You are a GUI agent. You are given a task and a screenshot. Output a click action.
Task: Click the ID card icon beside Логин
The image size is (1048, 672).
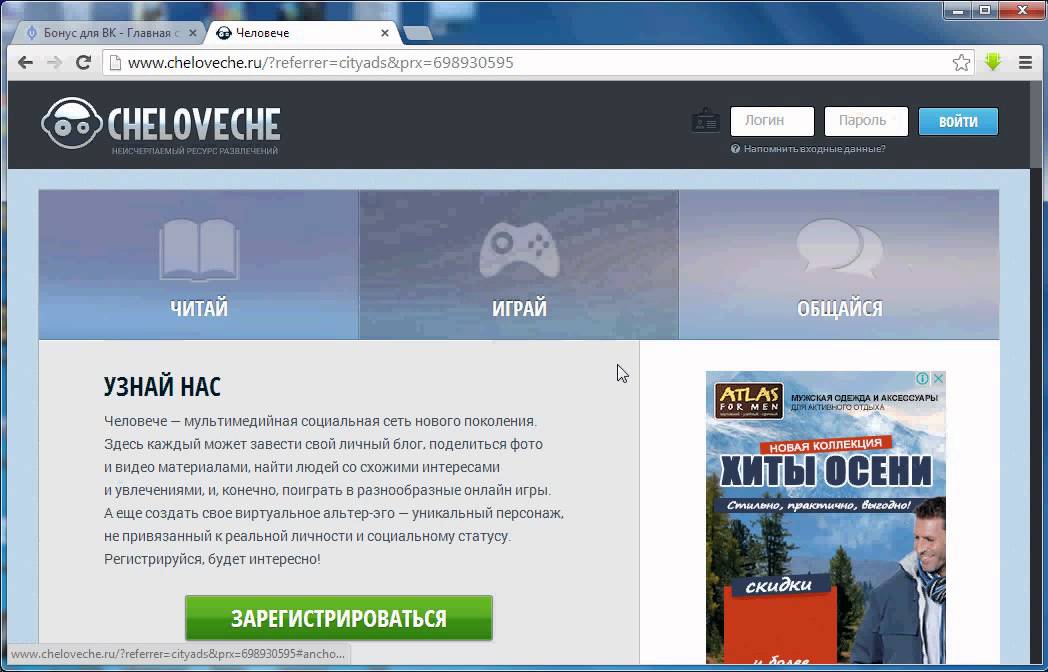705,121
